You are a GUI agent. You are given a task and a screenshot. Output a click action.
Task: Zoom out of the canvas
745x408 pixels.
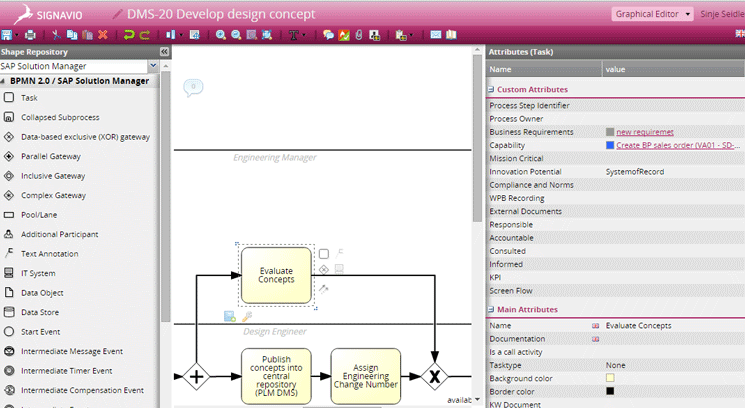click(x=236, y=35)
